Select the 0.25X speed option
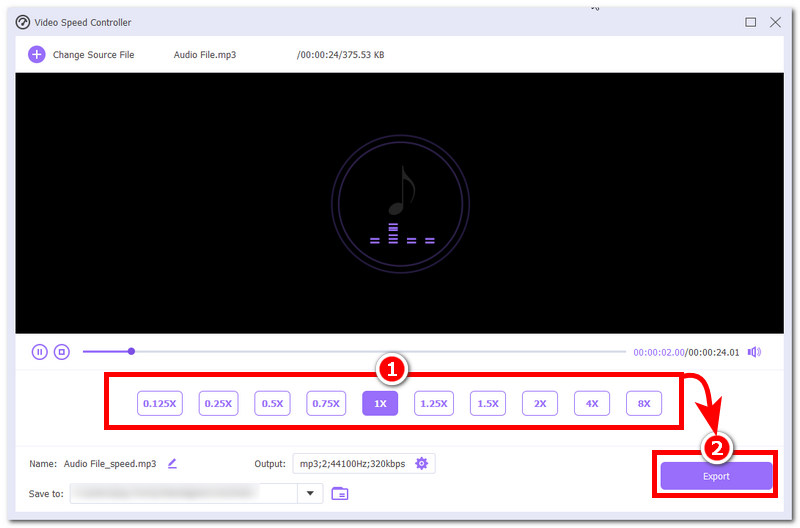This screenshot has width=800, height=528. [218, 404]
